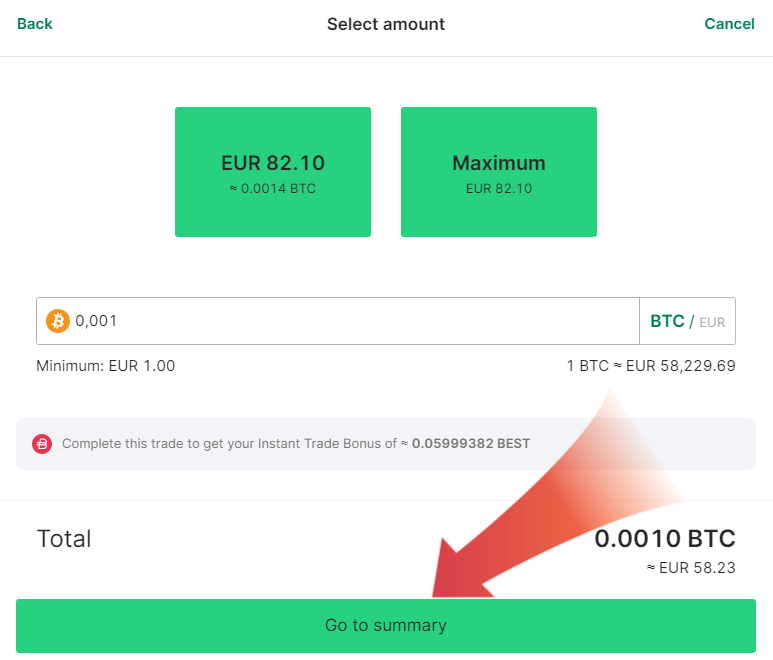Click the 0.0010 BTC total value

point(665,539)
